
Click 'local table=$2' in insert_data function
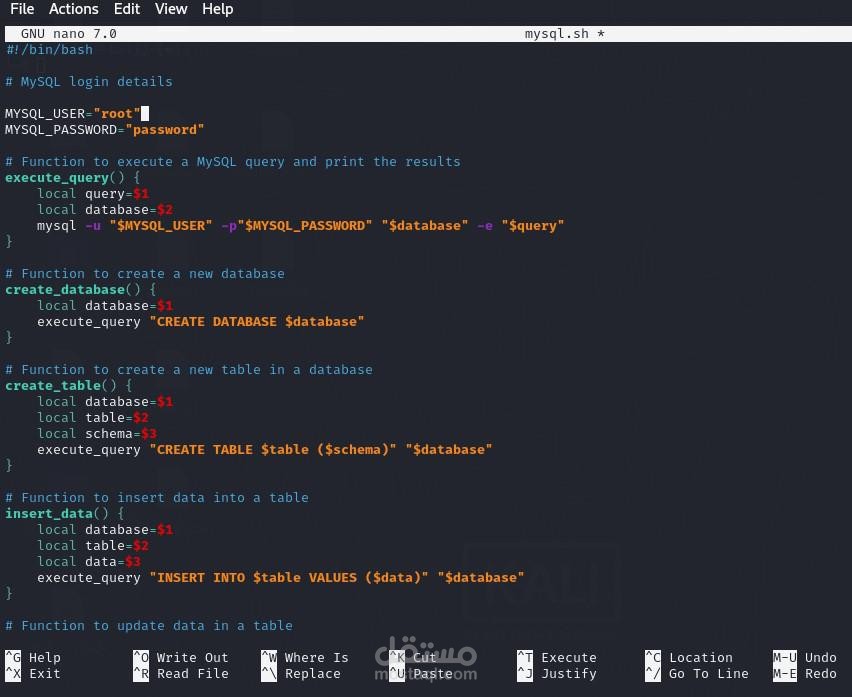tap(93, 545)
